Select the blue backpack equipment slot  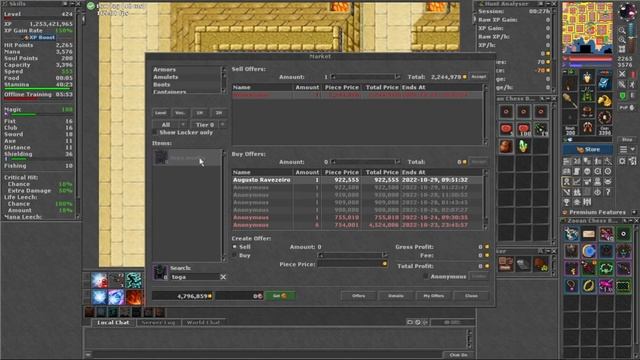(604, 82)
